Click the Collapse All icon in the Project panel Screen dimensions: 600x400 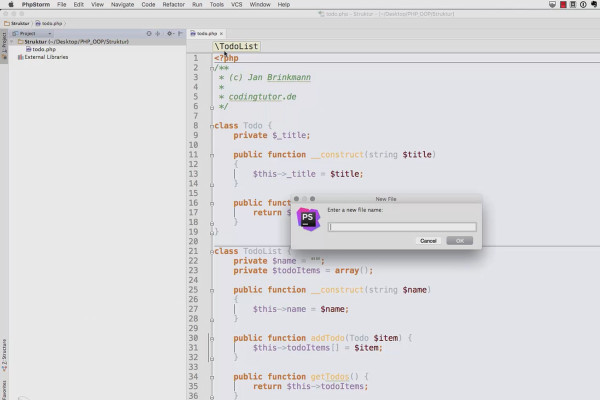tap(158, 34)
